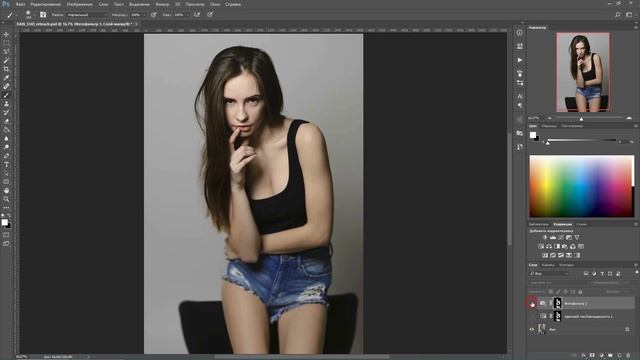The image size is (640, 360).
Task: Select the Clone Stamp tool
Action: (x=6, y=104)
